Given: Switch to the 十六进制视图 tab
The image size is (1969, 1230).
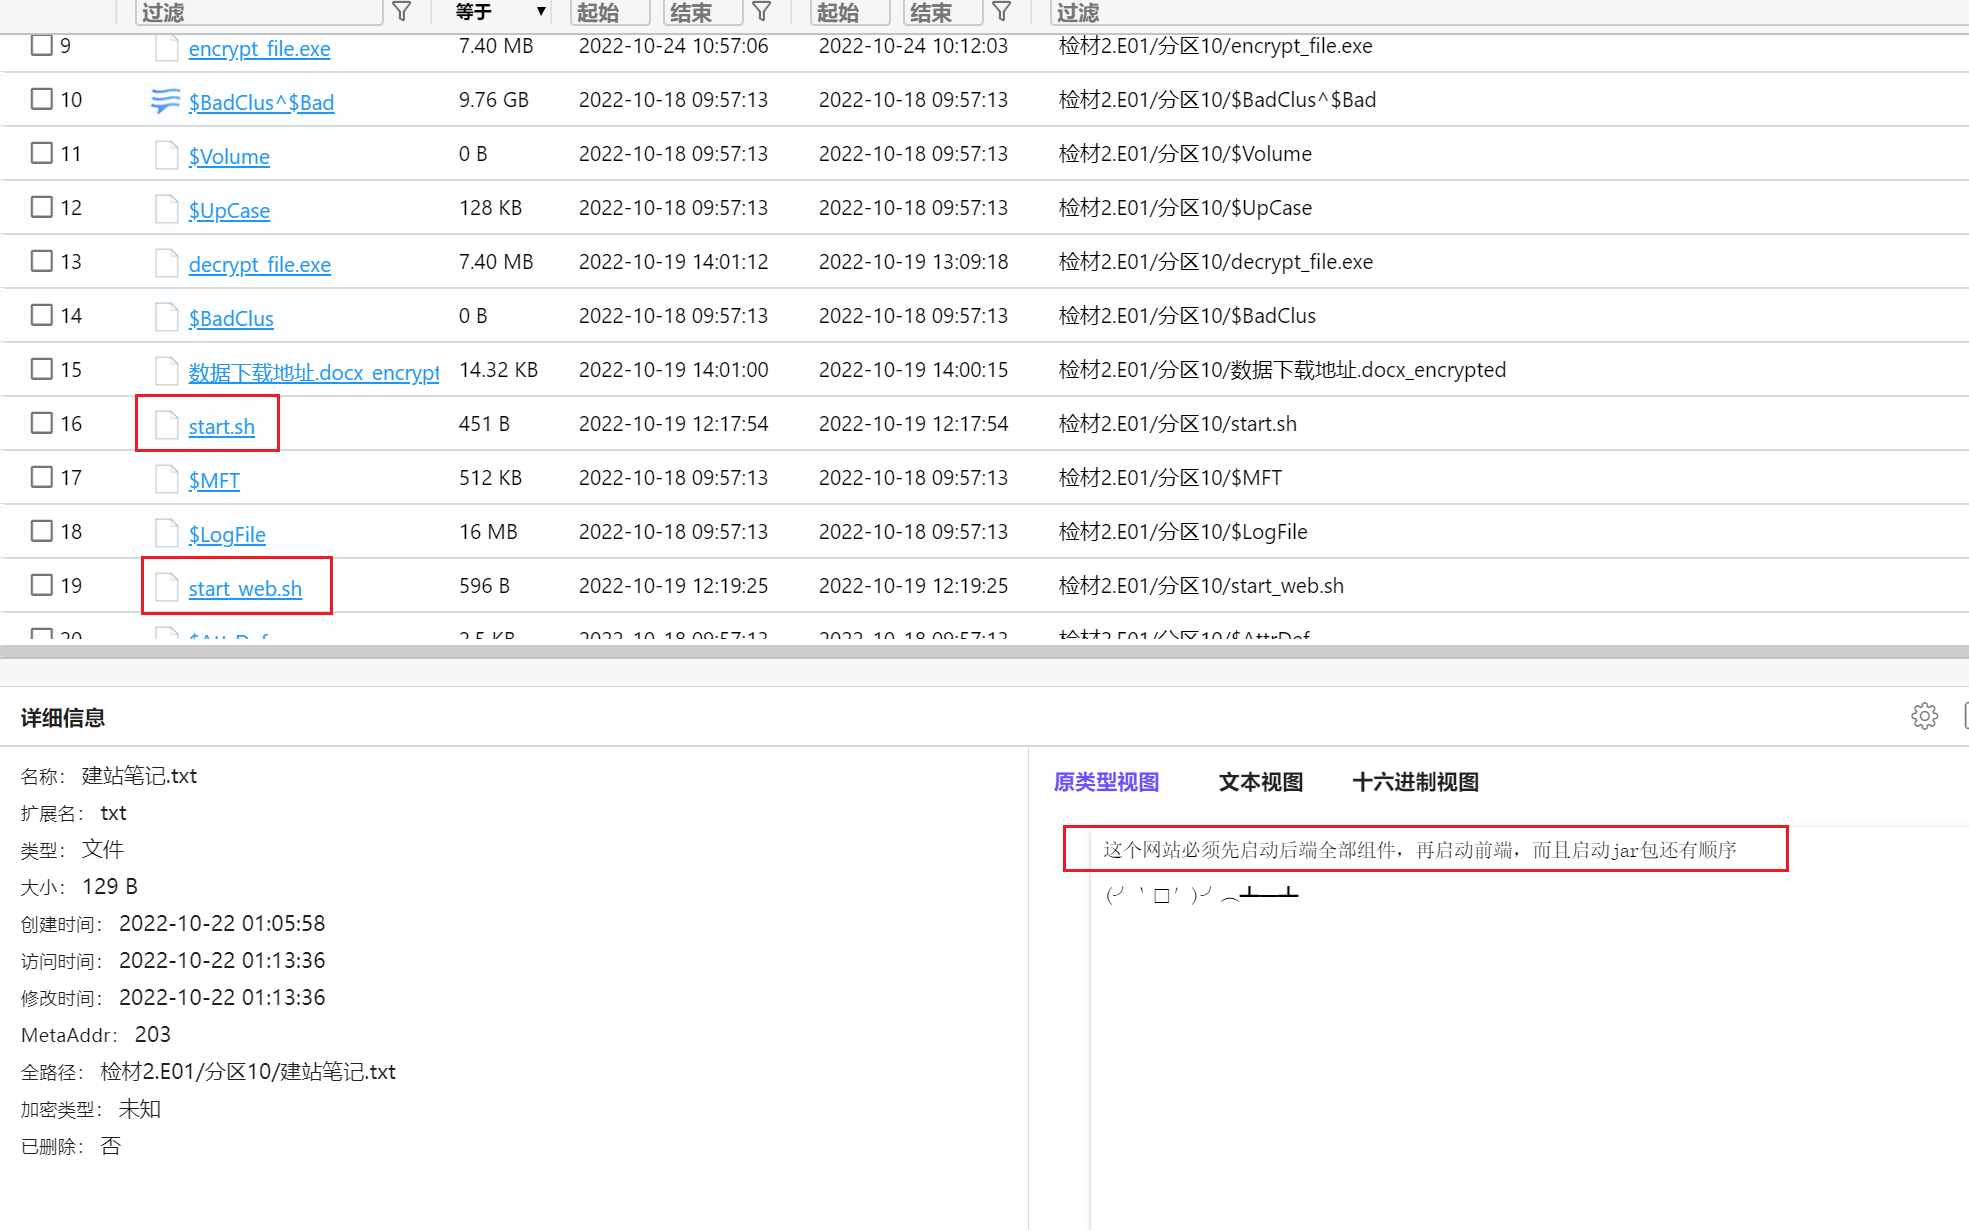Looking at the screenshot, I should pos(1415,782).
